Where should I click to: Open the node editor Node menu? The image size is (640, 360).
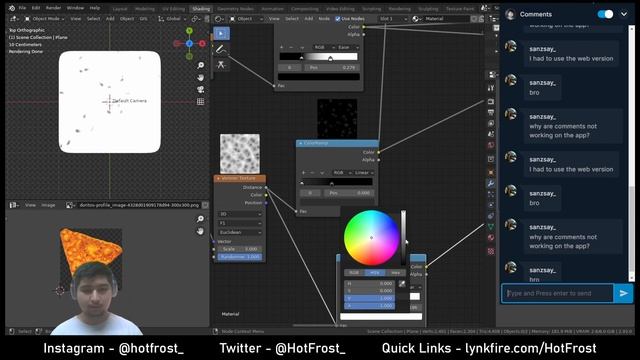[324, 19]
